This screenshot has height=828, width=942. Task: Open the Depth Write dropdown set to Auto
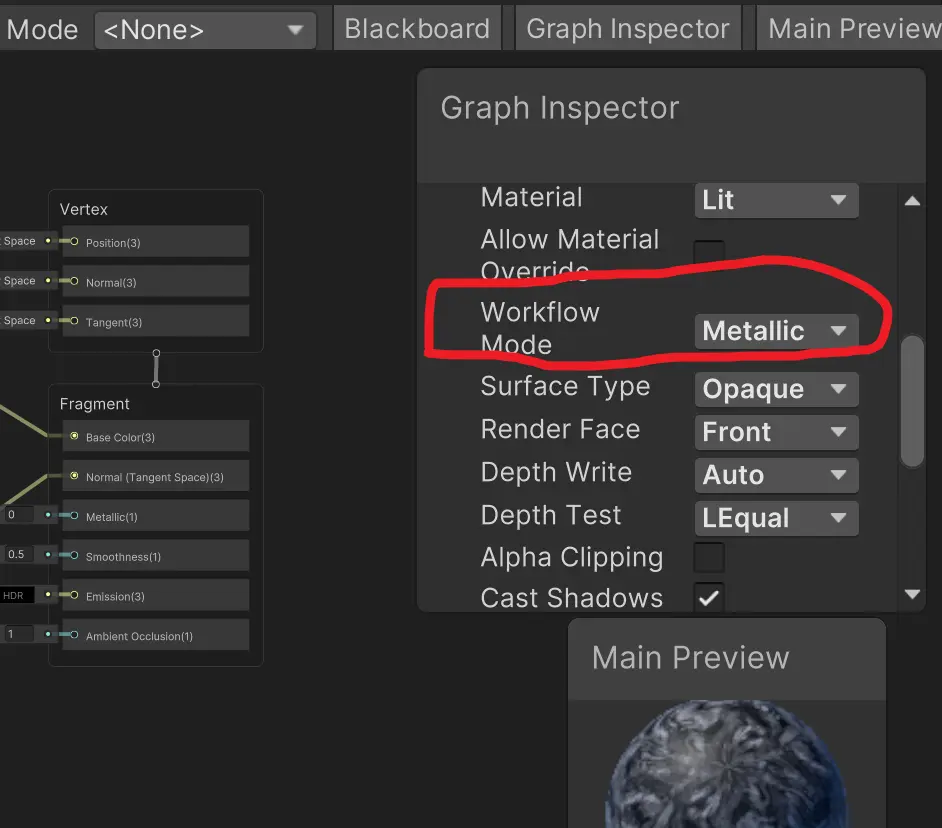click(x=776, y=475)
